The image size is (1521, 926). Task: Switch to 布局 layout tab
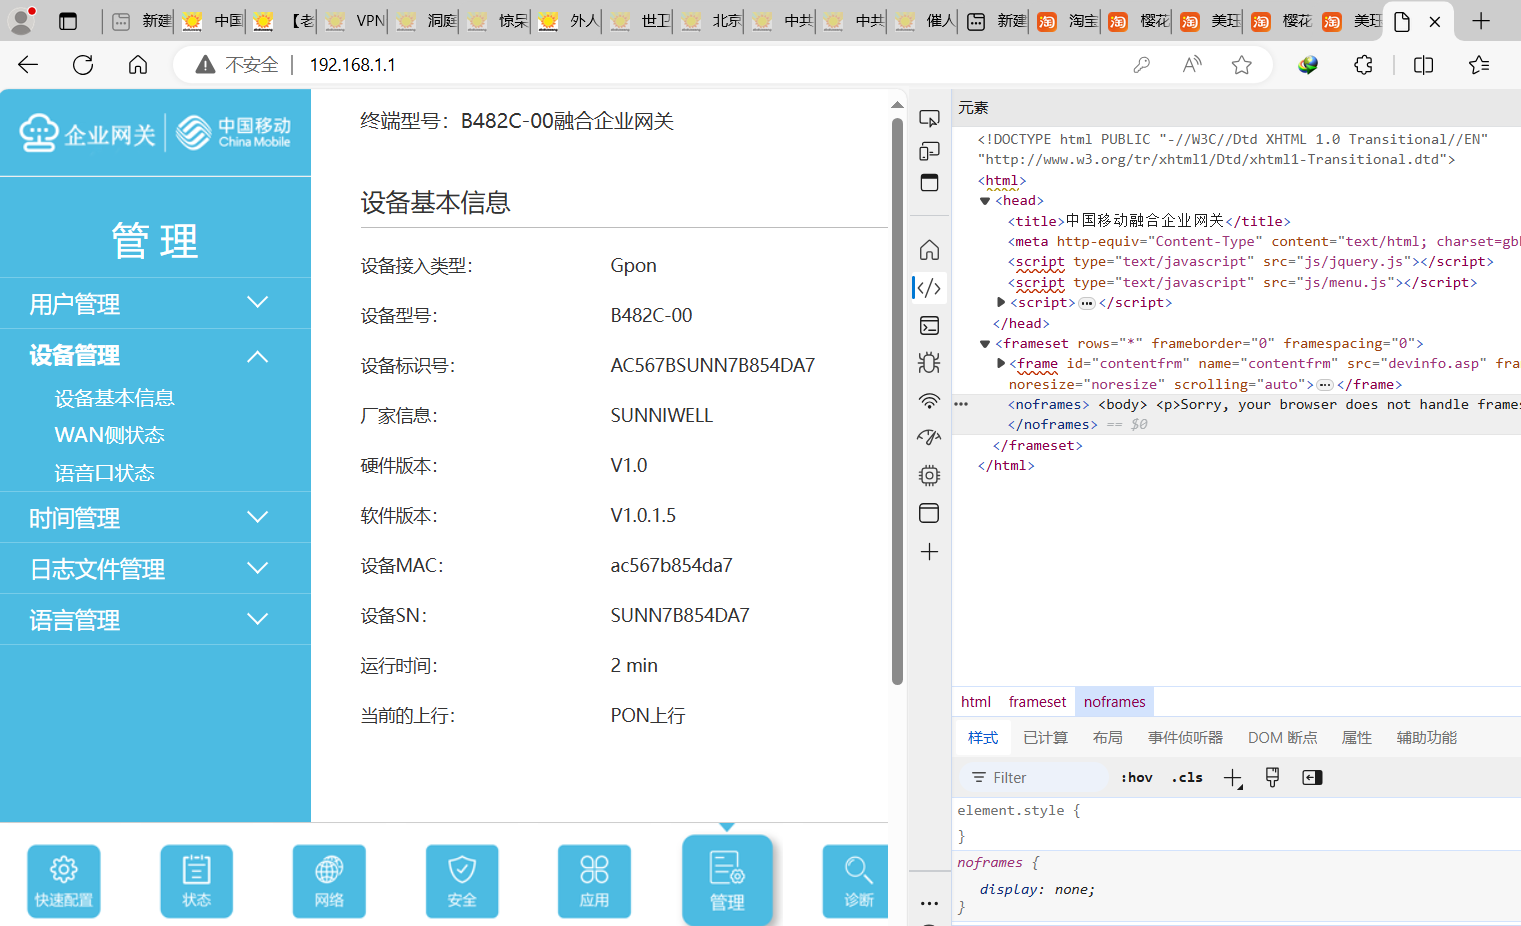(x=1107, y=738)
